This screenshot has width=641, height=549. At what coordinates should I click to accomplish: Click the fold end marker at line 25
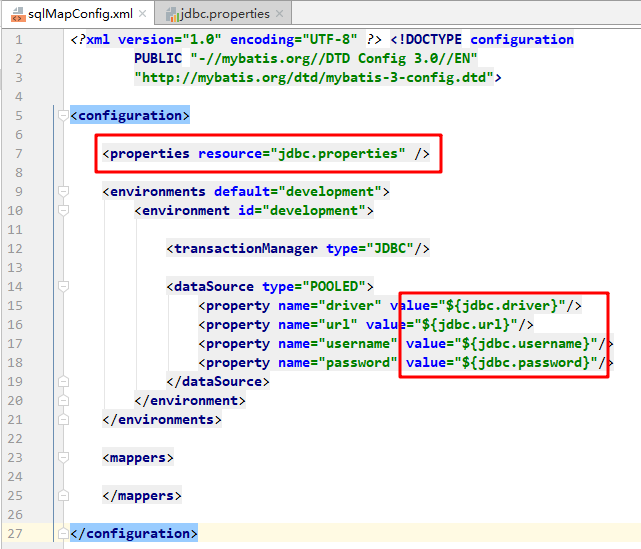pos(63,495)
